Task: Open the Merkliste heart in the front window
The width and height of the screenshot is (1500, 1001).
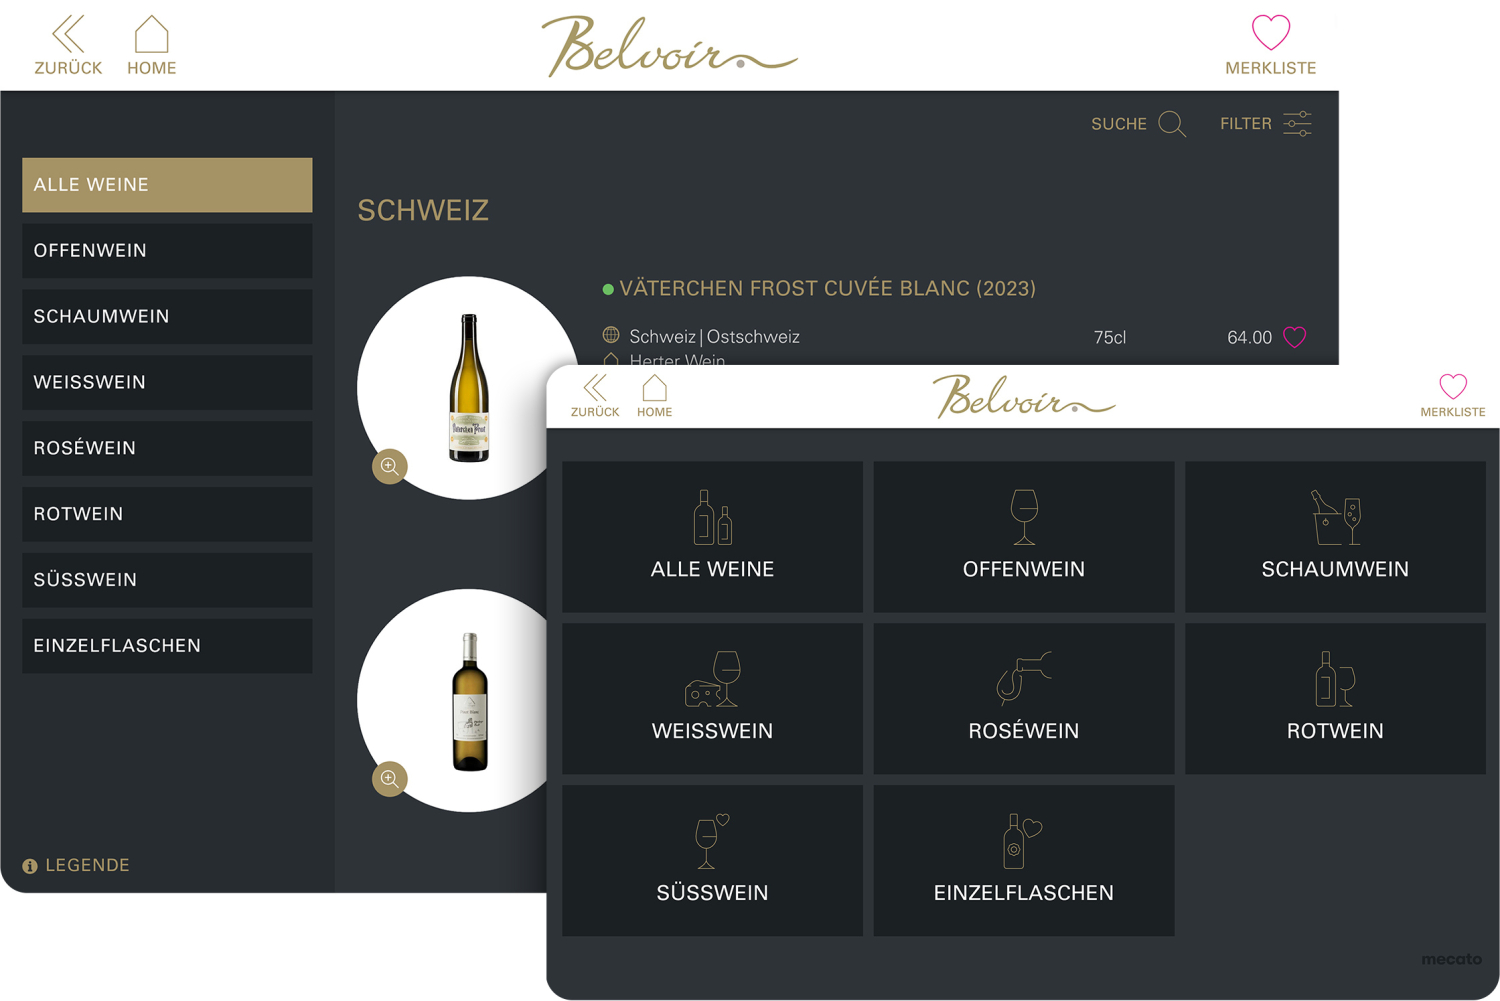Action: [x=1453, y=387]
